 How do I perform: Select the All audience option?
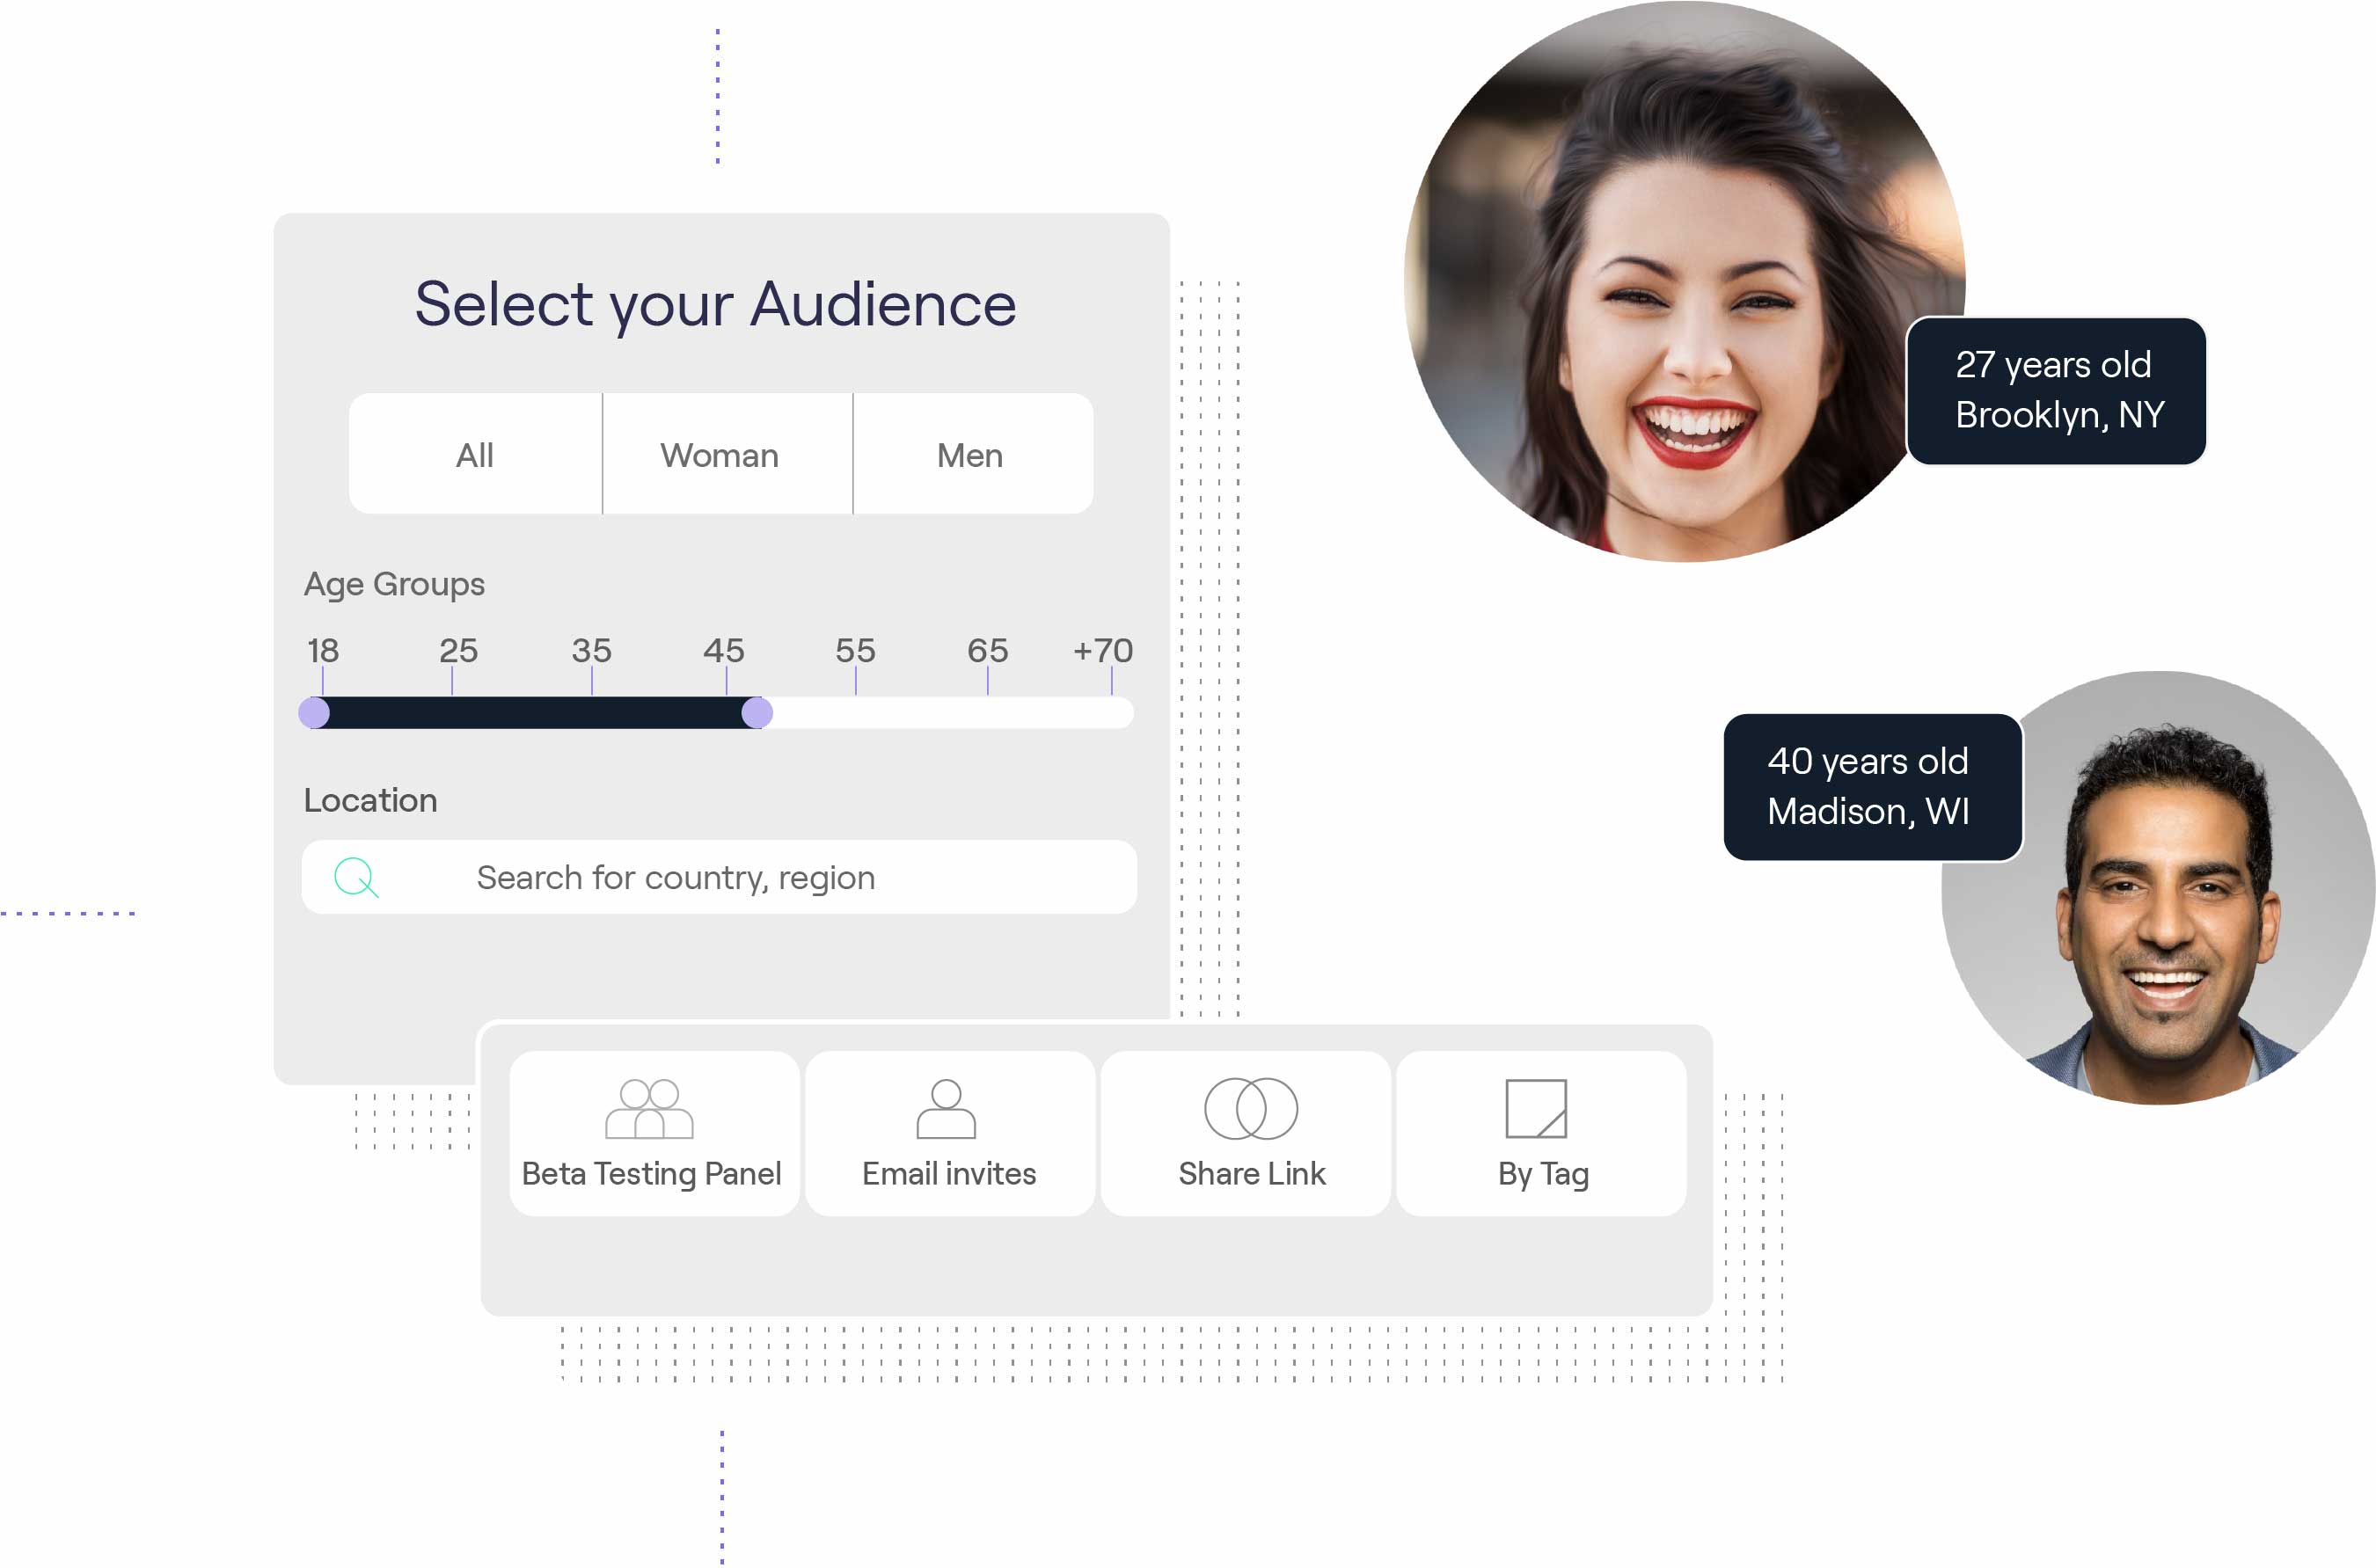point(475,455)
